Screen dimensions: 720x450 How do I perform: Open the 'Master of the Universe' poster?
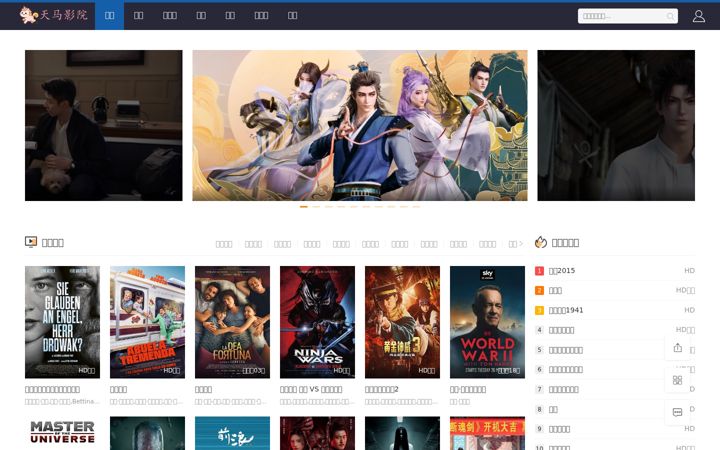point(62,433)
